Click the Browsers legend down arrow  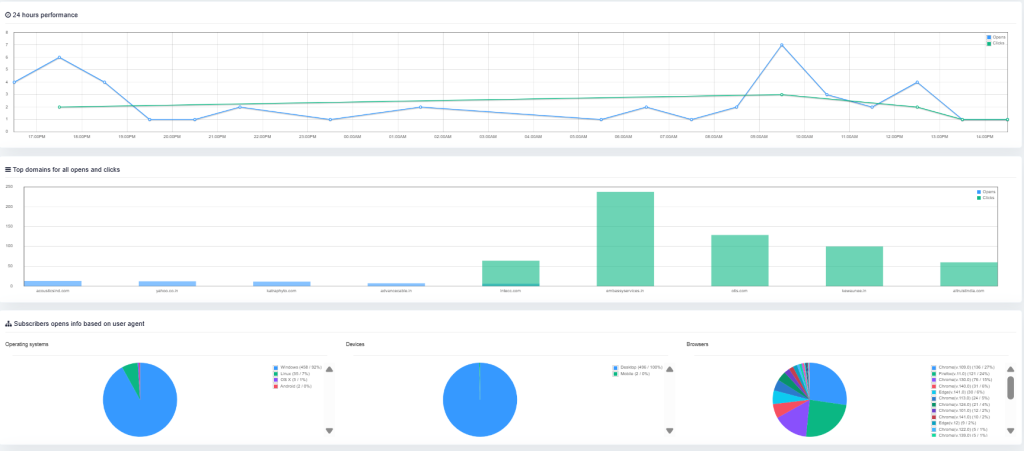[1010, 430]
